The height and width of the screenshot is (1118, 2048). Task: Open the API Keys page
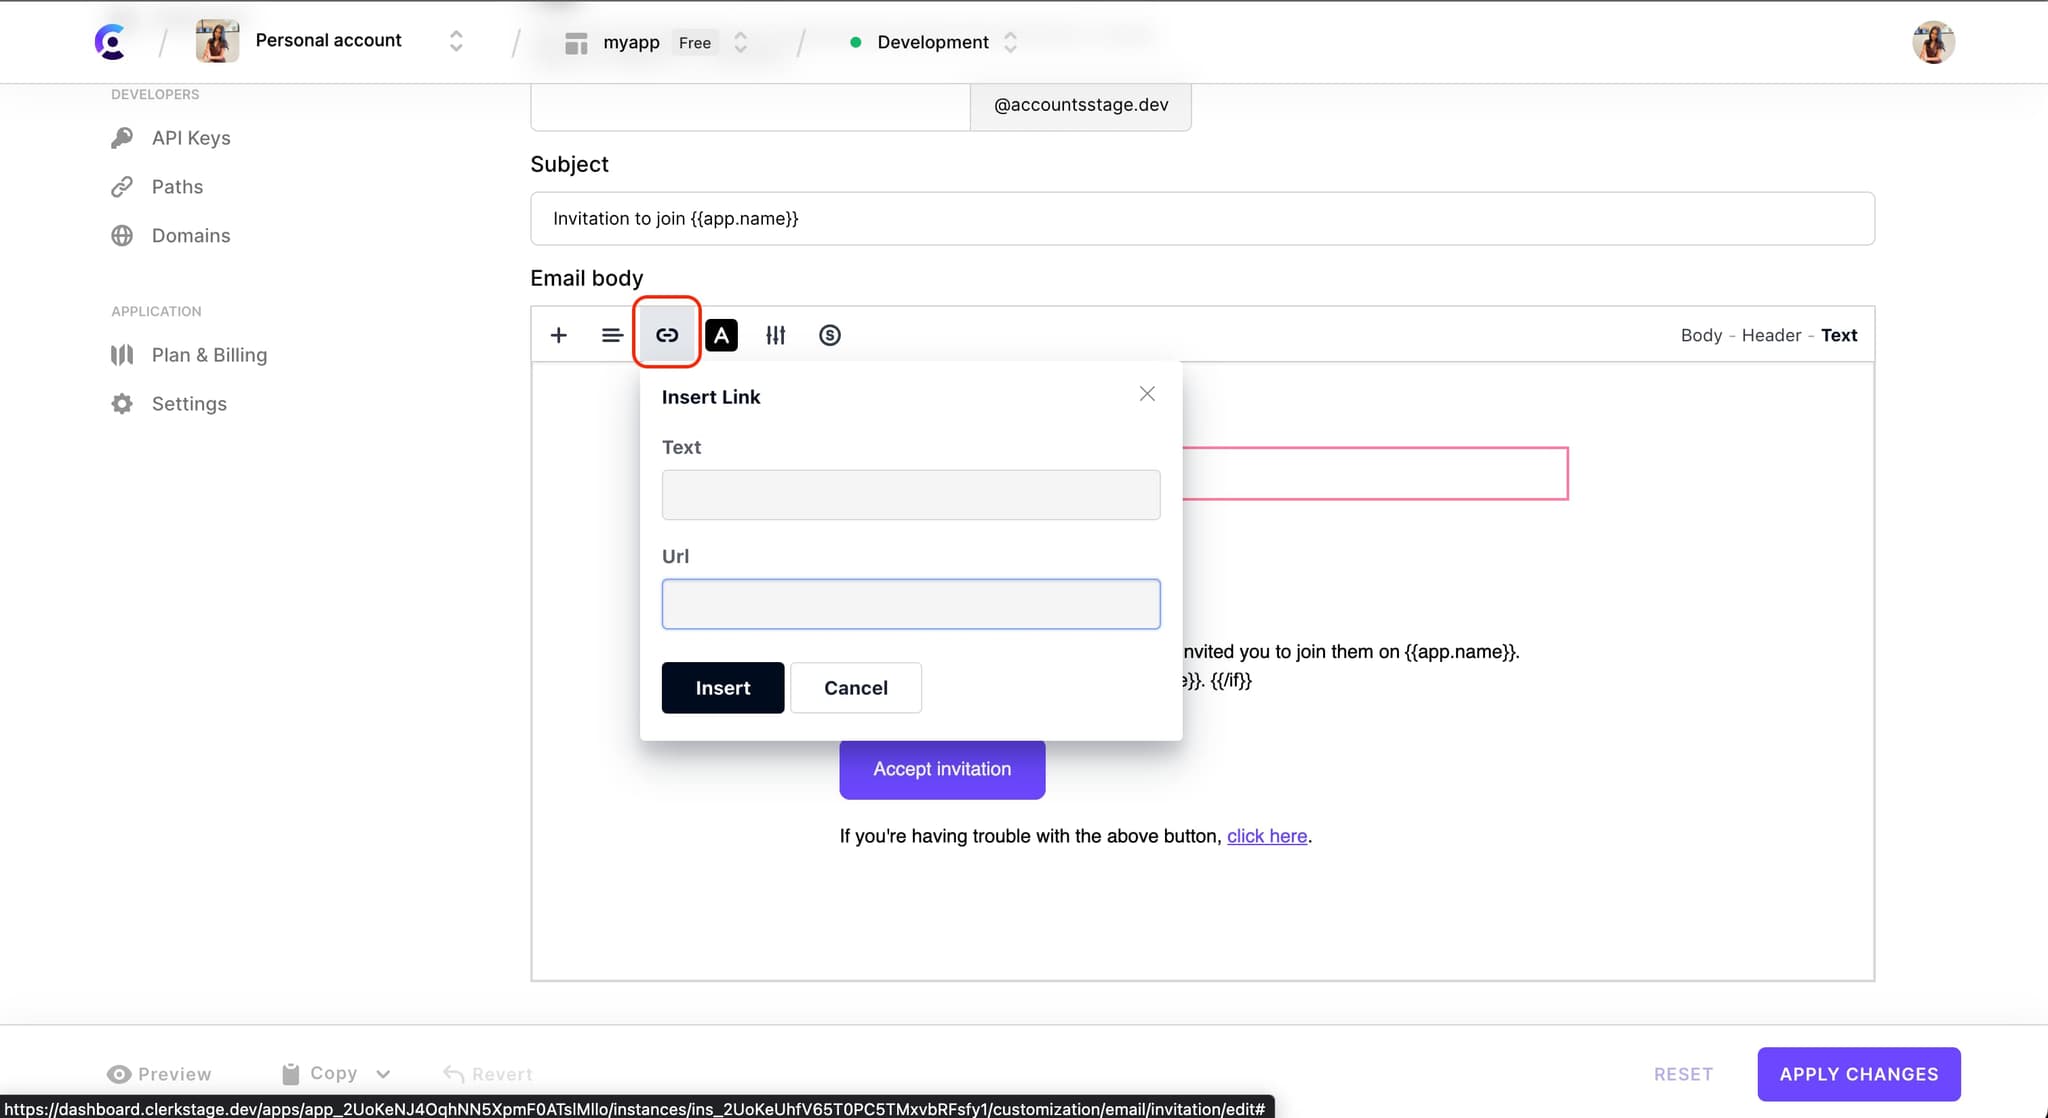[191, 138]
